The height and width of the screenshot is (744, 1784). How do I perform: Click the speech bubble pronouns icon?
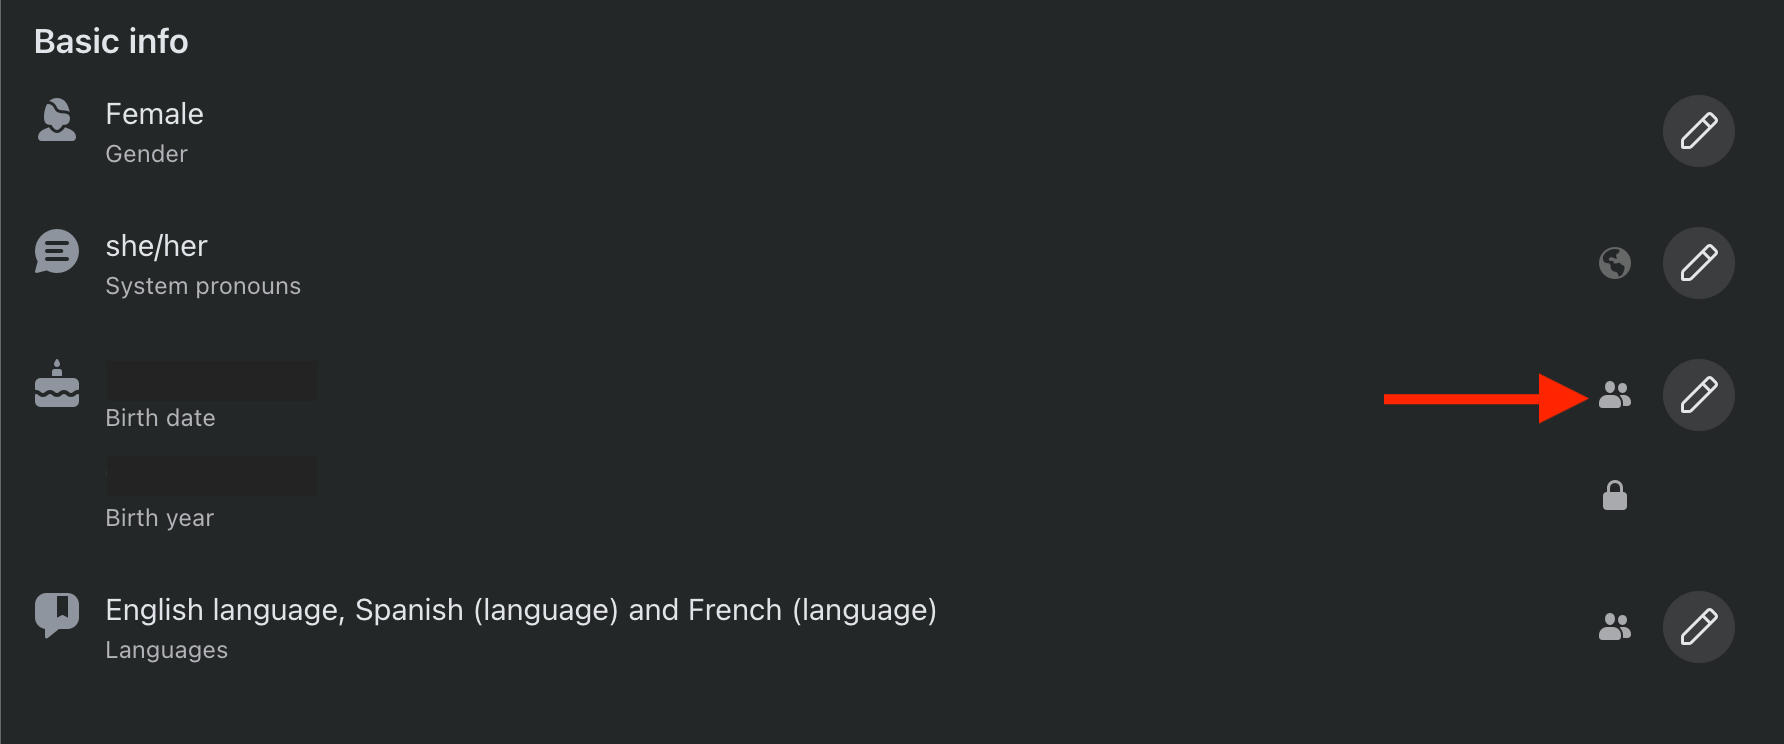pos(57,252)
